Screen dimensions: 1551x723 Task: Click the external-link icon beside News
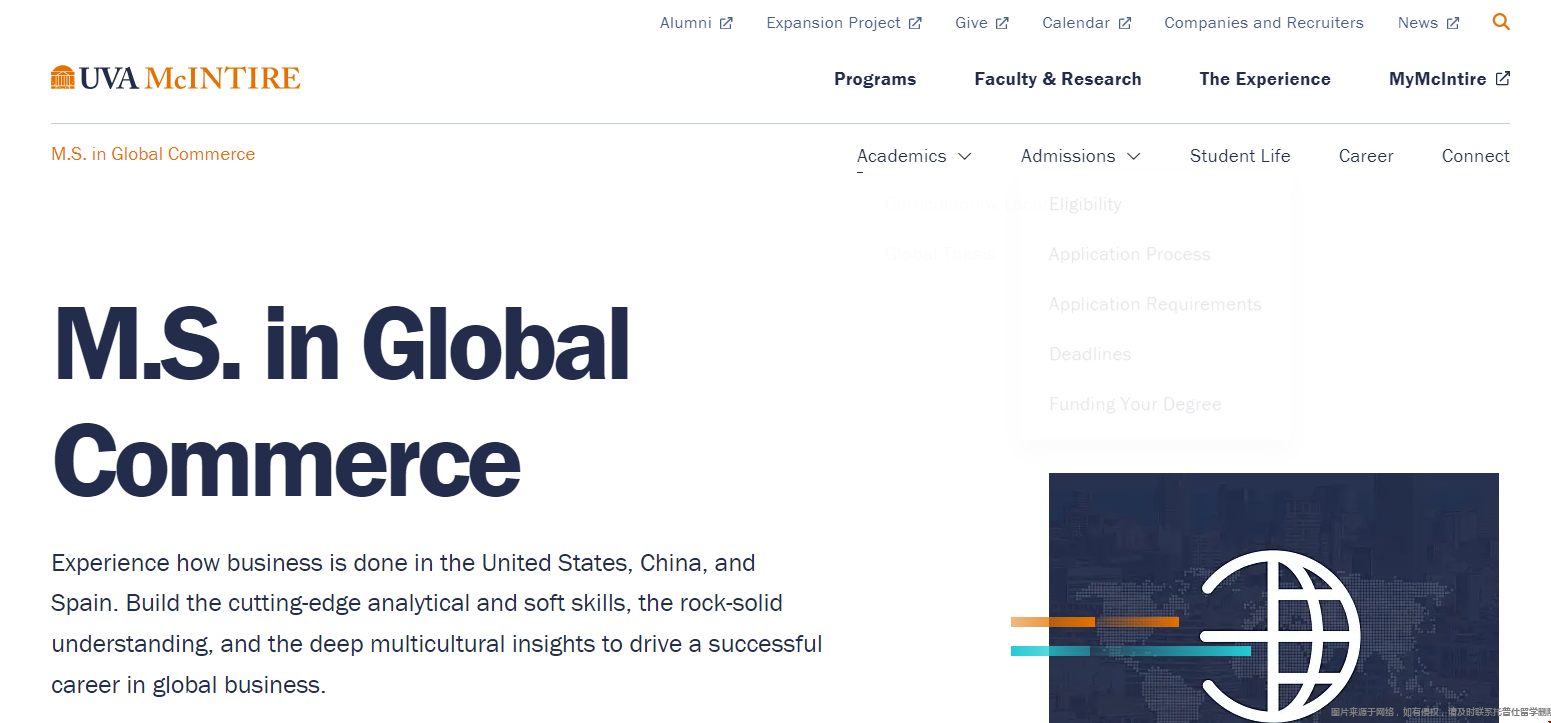(x=1453, y=23)
